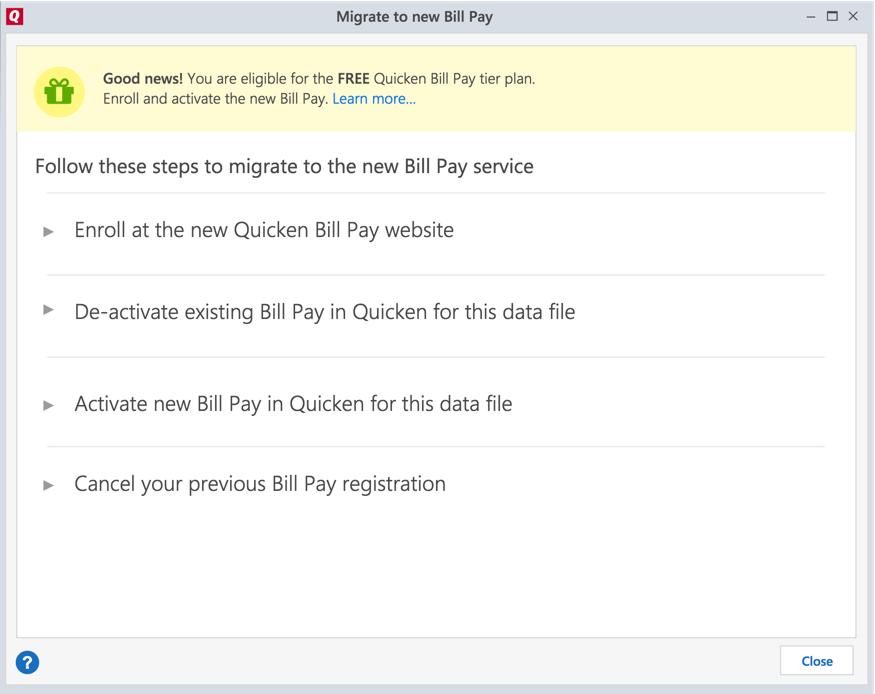Click the Quicken logo icon in title bar
Viewport: 875px width, 694px height.
(x=15, y=16)
